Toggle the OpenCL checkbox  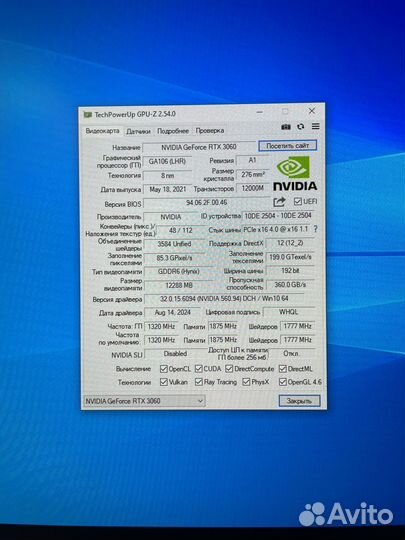pos(164,369)
